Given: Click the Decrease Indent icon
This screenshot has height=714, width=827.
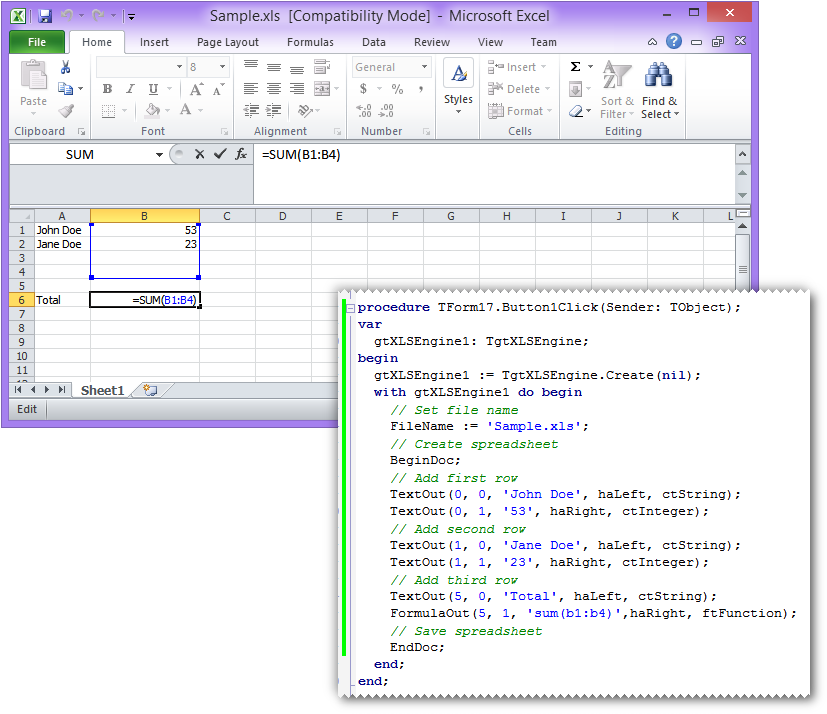Looking at the screenshot, I should [x=251, y=110].
